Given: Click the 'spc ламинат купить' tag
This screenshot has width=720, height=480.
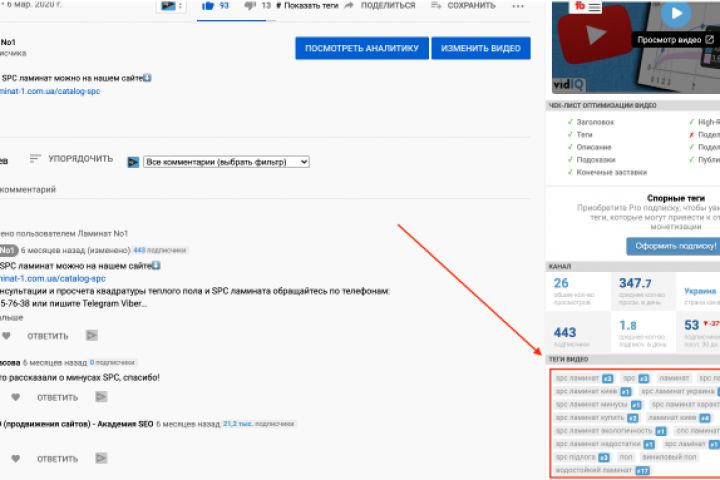Looking at the screenshot, I should click(x=590, y=418).
